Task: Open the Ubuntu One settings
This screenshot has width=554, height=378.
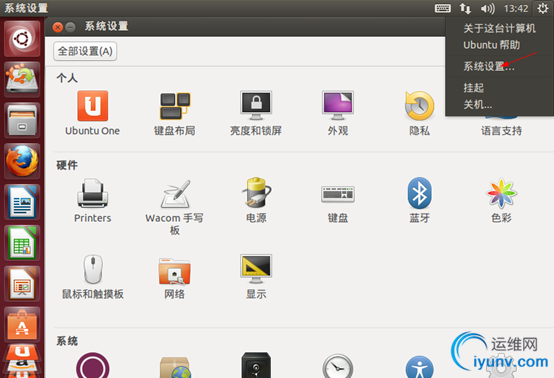Action: pyautogui.click(x=93, y=113)
